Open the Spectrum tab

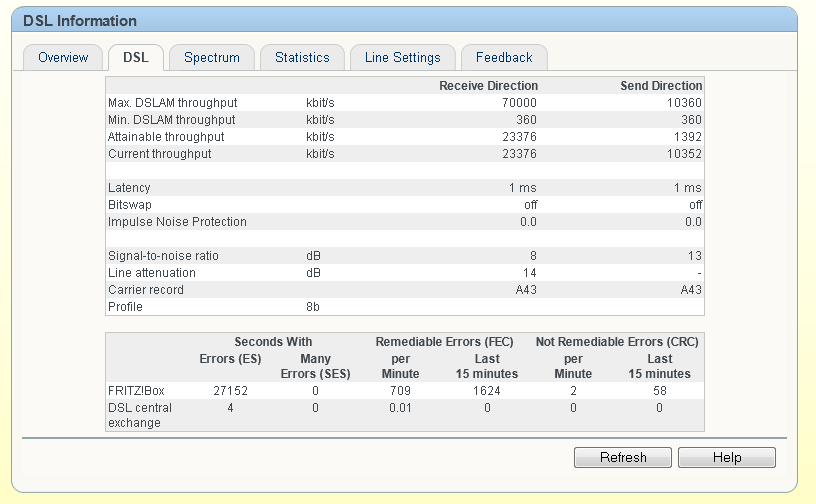click(212, 58)
